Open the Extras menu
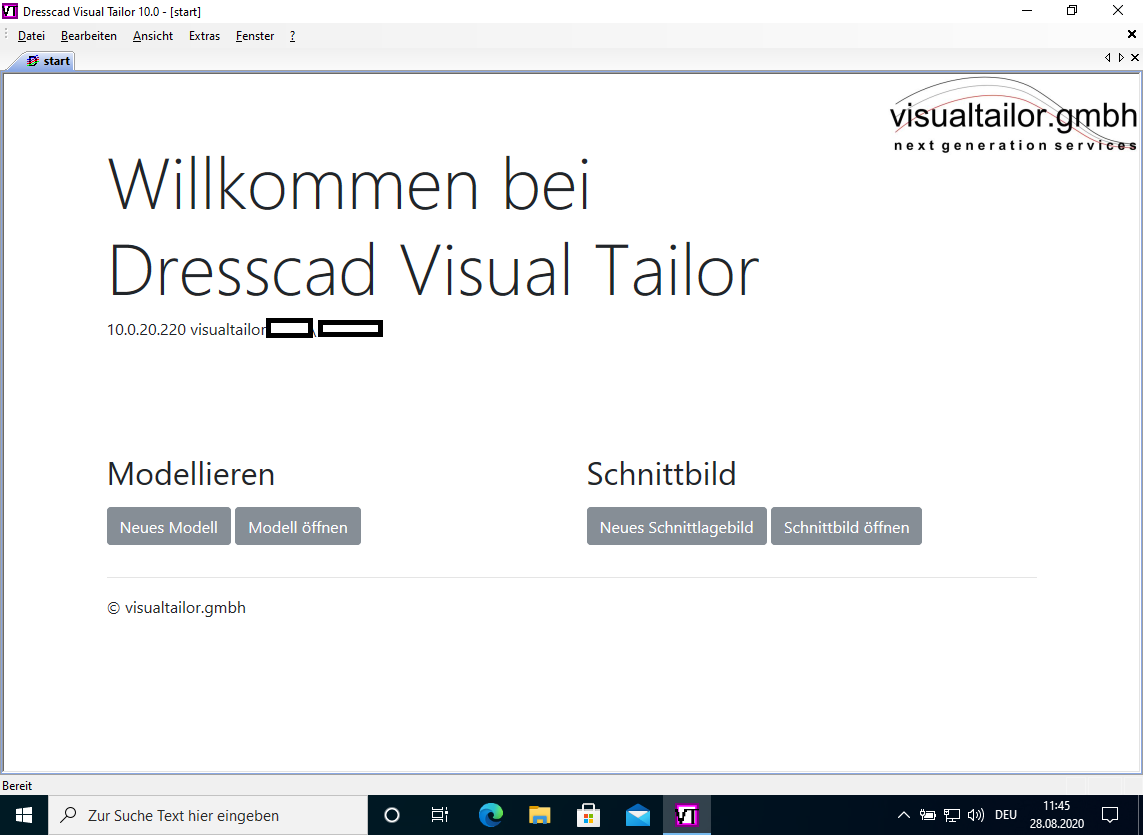1143x835 pixels. [204, 36]
